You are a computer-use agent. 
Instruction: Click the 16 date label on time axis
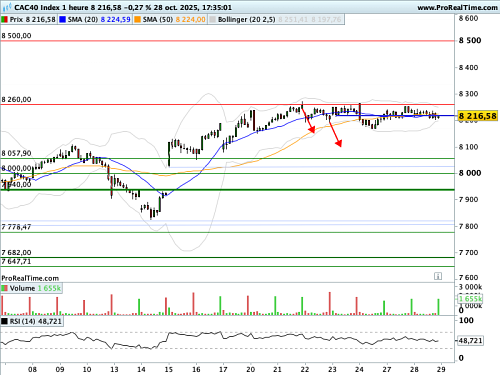[196, 369]
